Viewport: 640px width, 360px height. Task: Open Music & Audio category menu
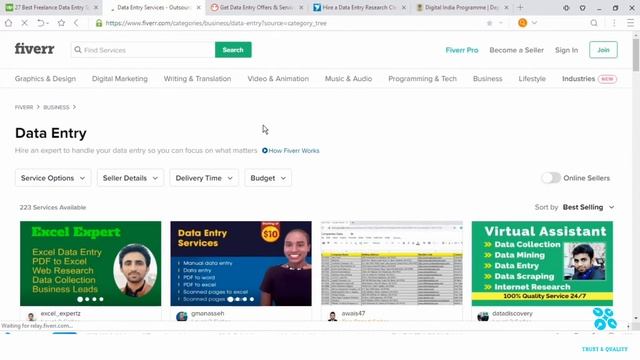348,79
